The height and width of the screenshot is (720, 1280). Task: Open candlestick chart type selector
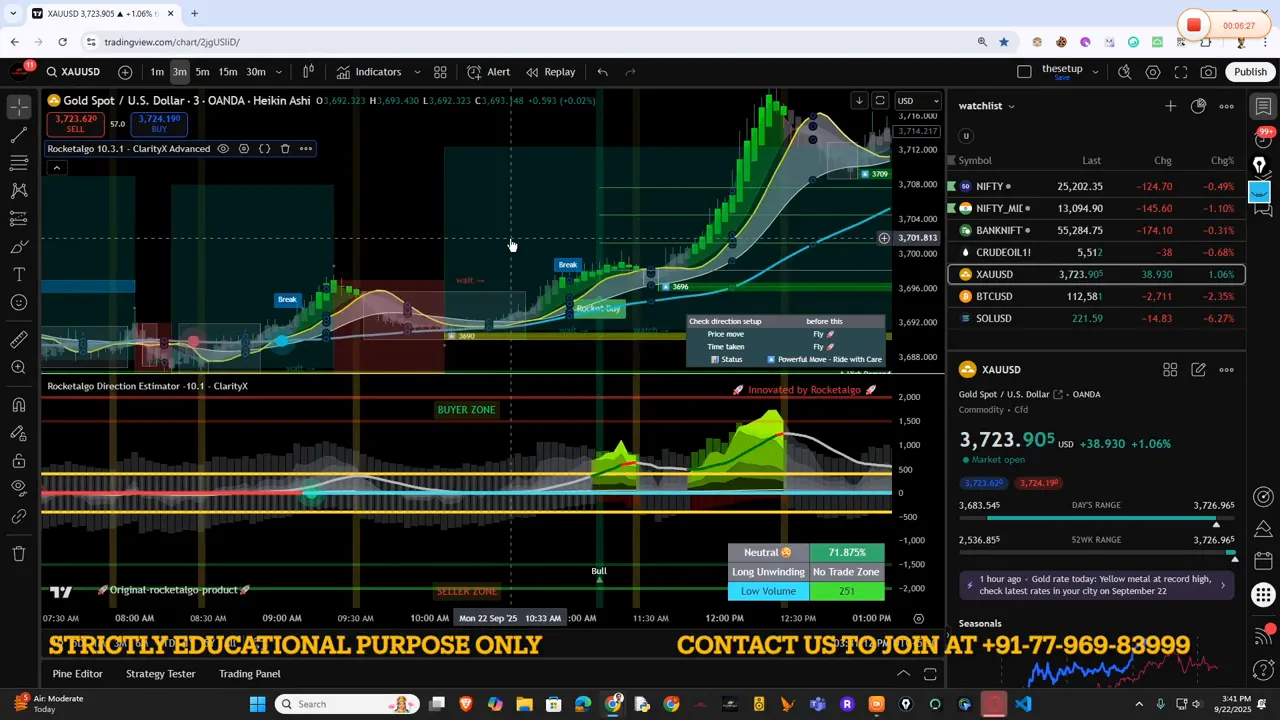(x=308, y=72)
